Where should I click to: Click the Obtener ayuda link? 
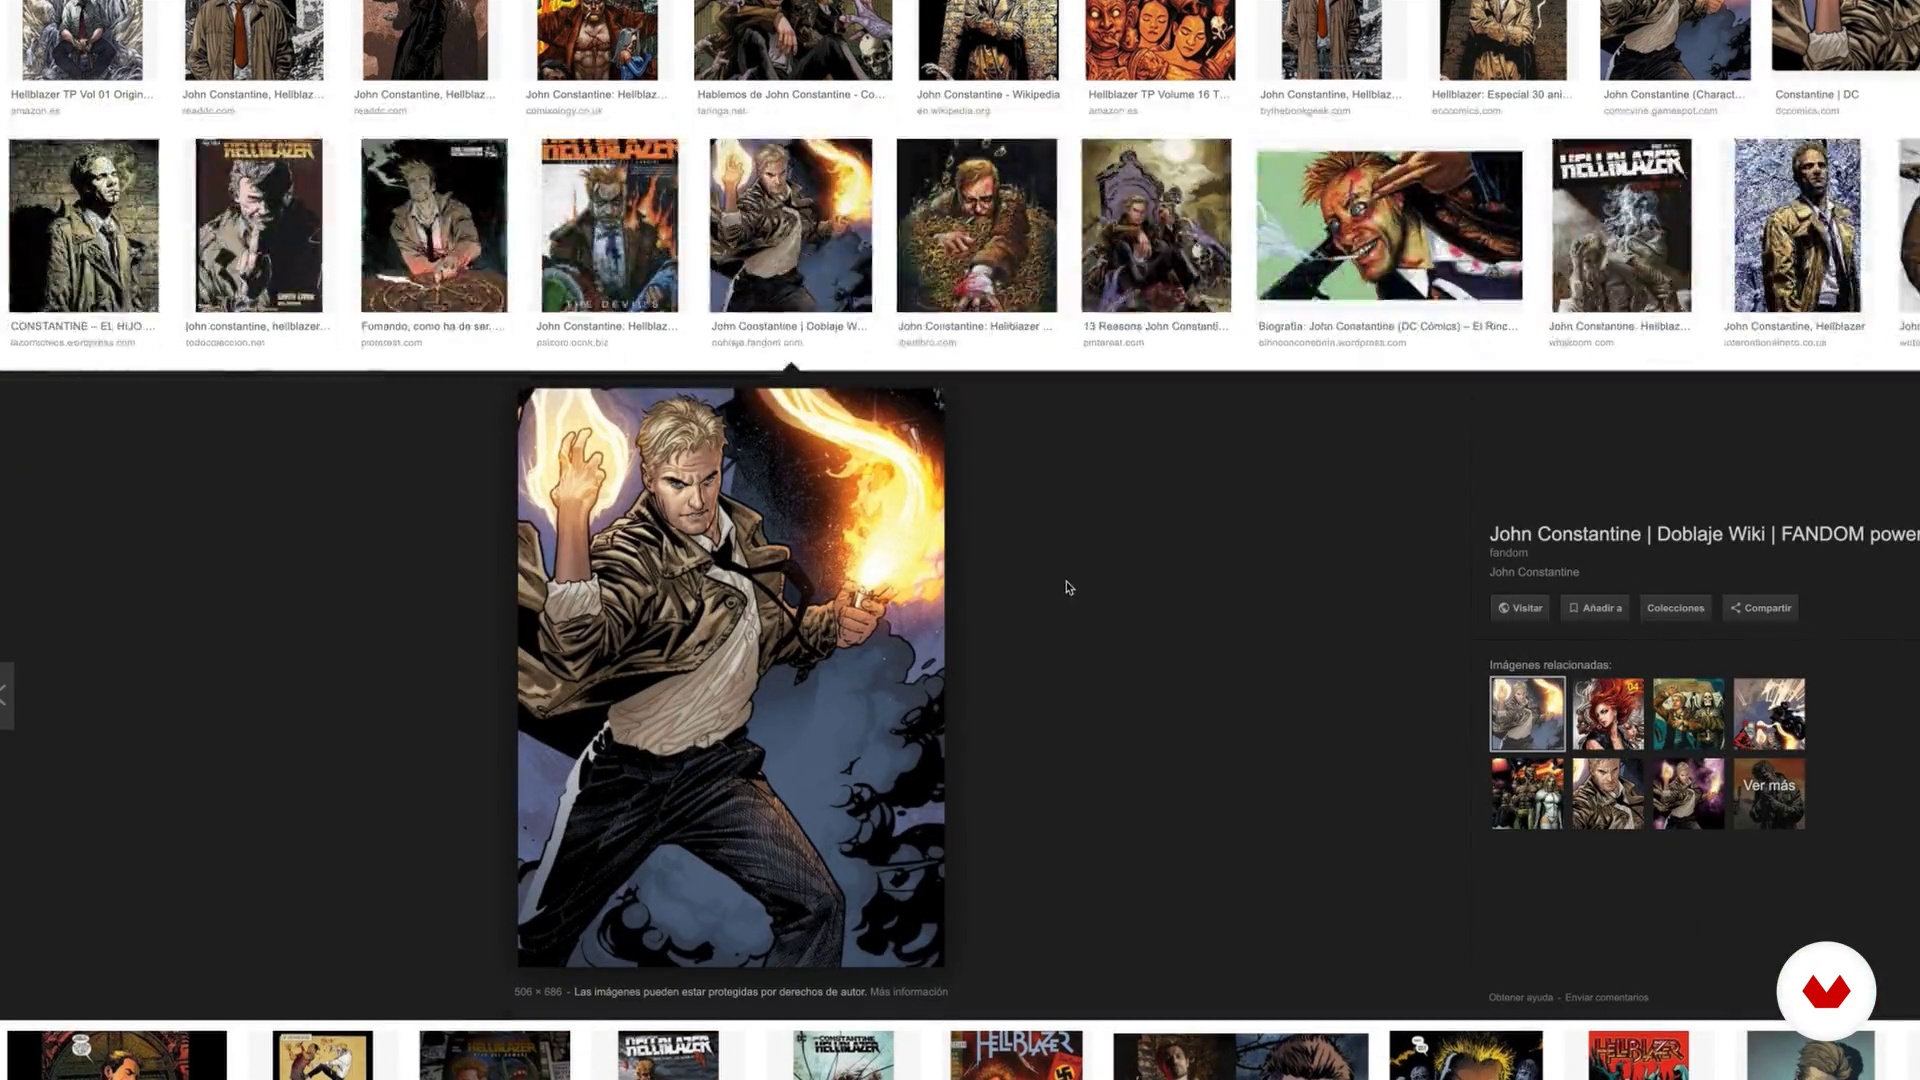click(1521, 997)
